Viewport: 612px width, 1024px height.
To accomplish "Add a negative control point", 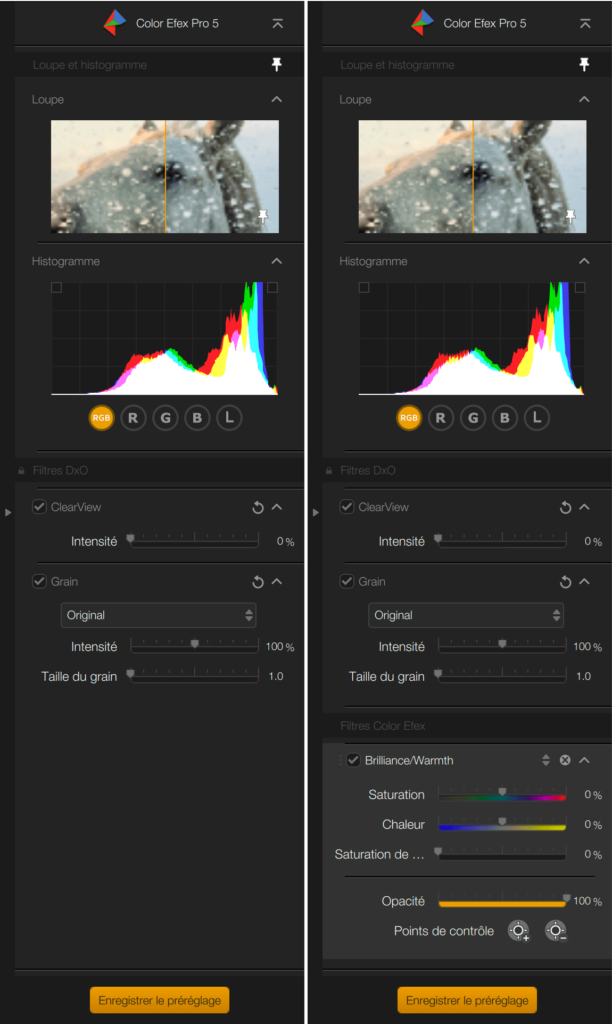I will click(556, 931).
